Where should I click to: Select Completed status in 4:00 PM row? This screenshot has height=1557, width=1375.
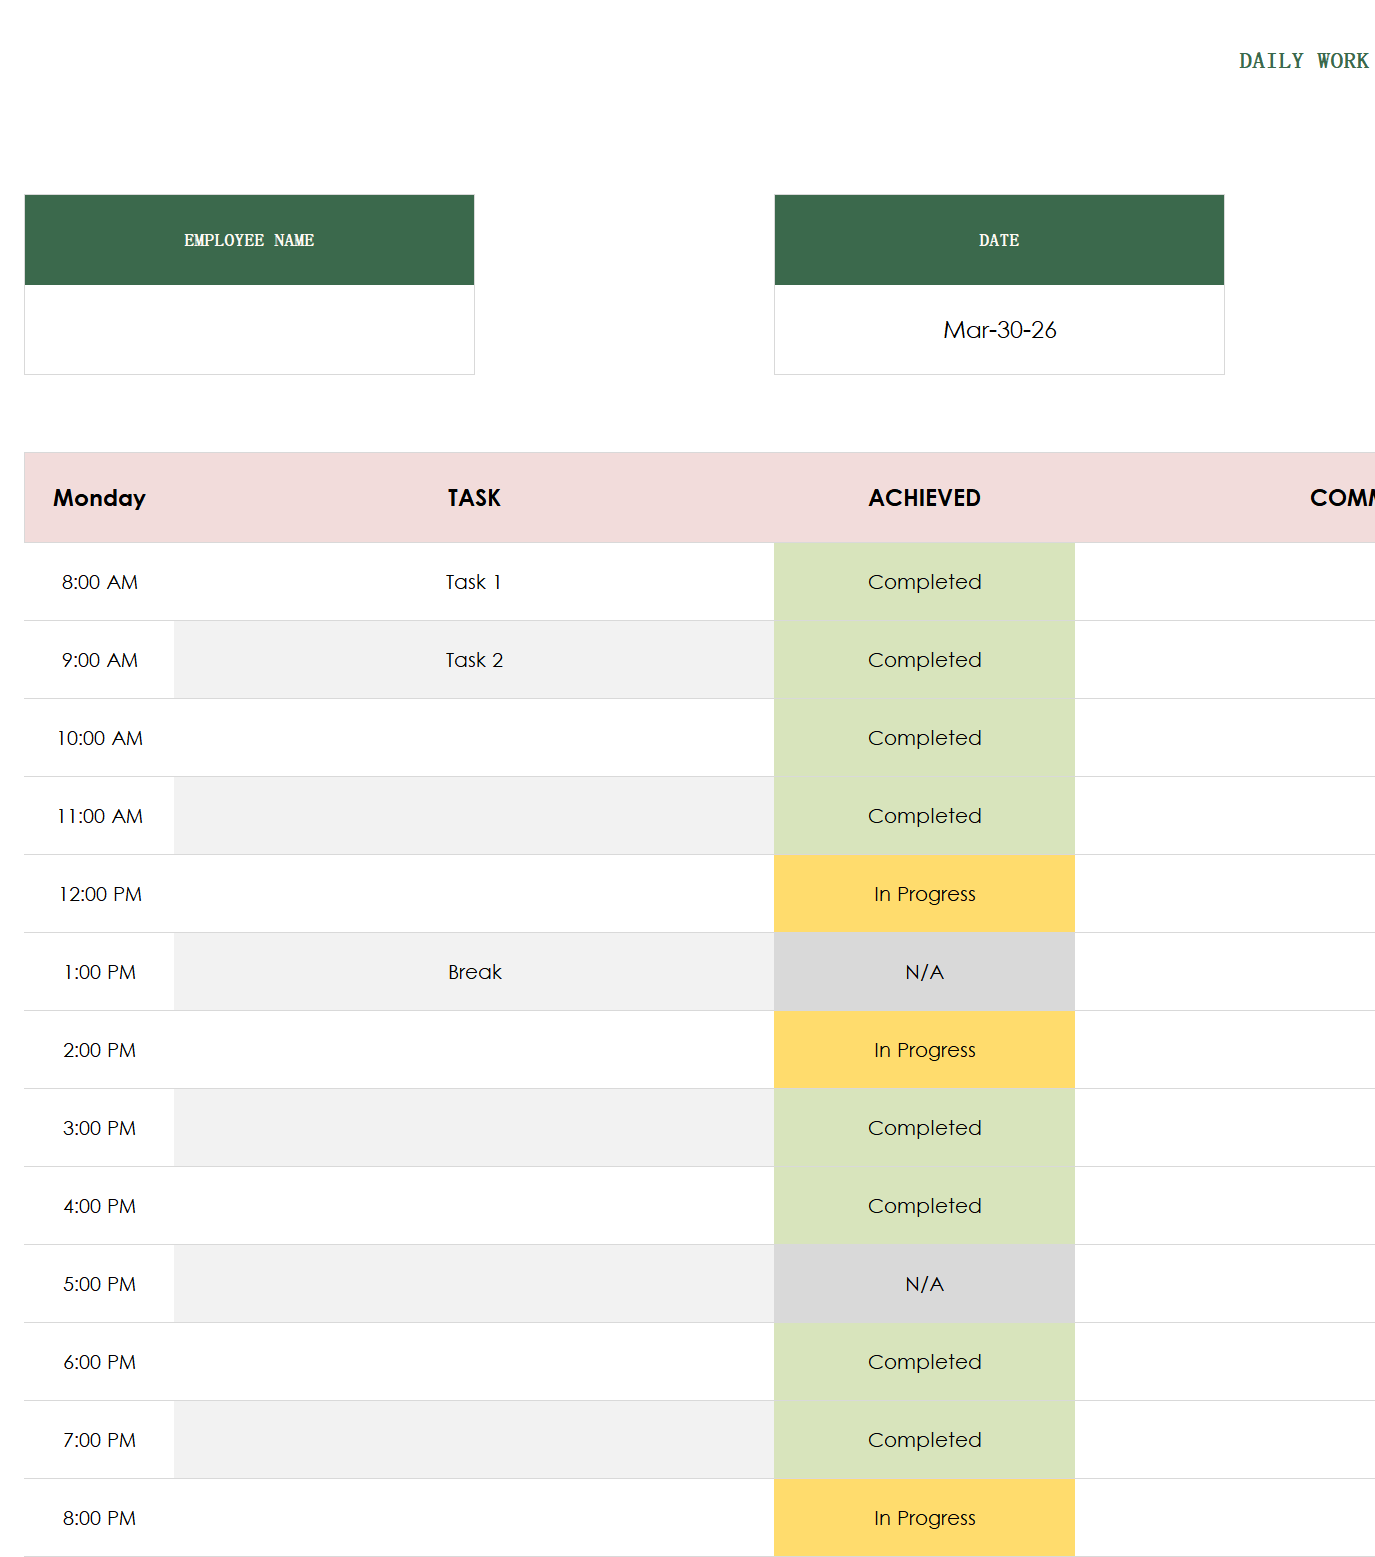(924, 1206)
